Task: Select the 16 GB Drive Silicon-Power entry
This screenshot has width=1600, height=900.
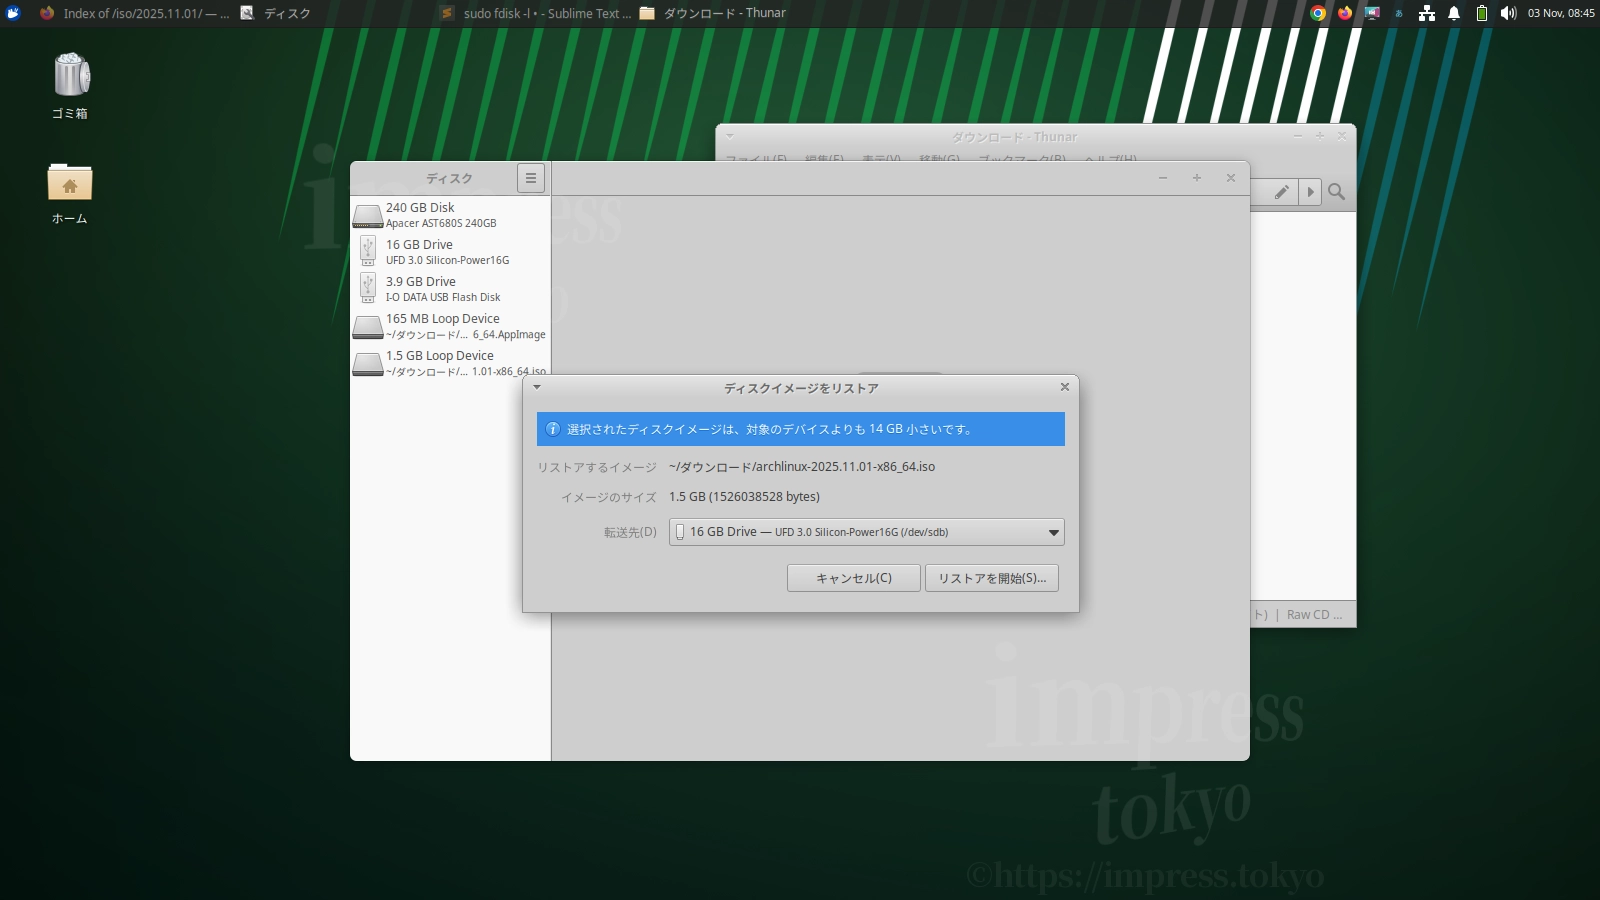Action: pos(450,252)
